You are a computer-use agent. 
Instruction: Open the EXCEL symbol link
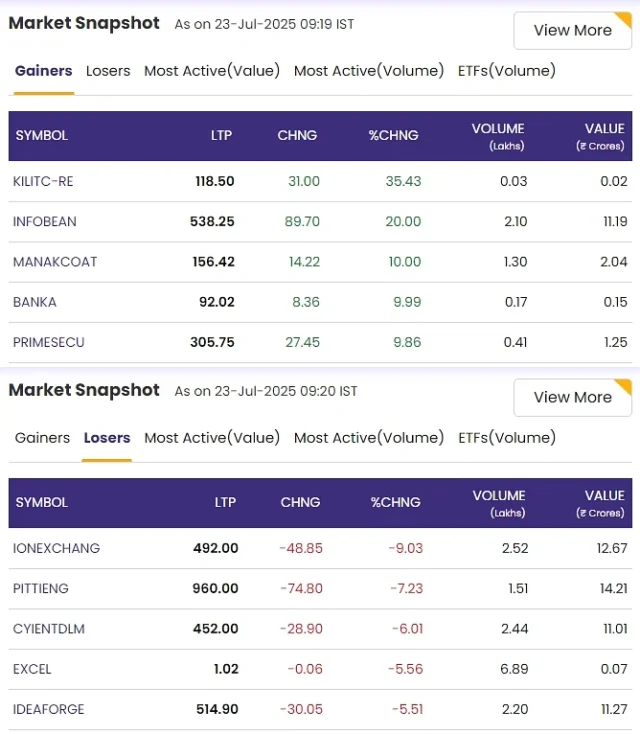click(32, 669)
